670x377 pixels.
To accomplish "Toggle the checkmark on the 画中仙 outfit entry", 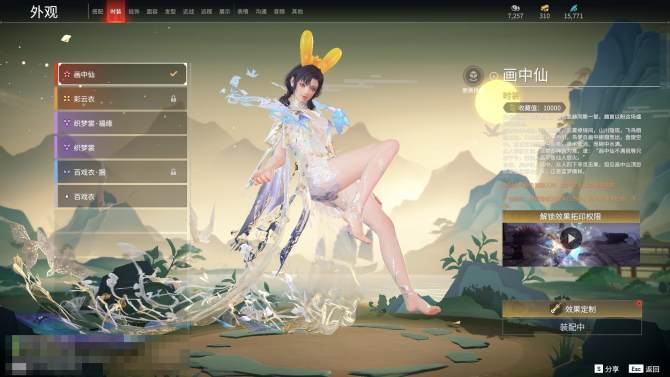I will click(173, 74).
